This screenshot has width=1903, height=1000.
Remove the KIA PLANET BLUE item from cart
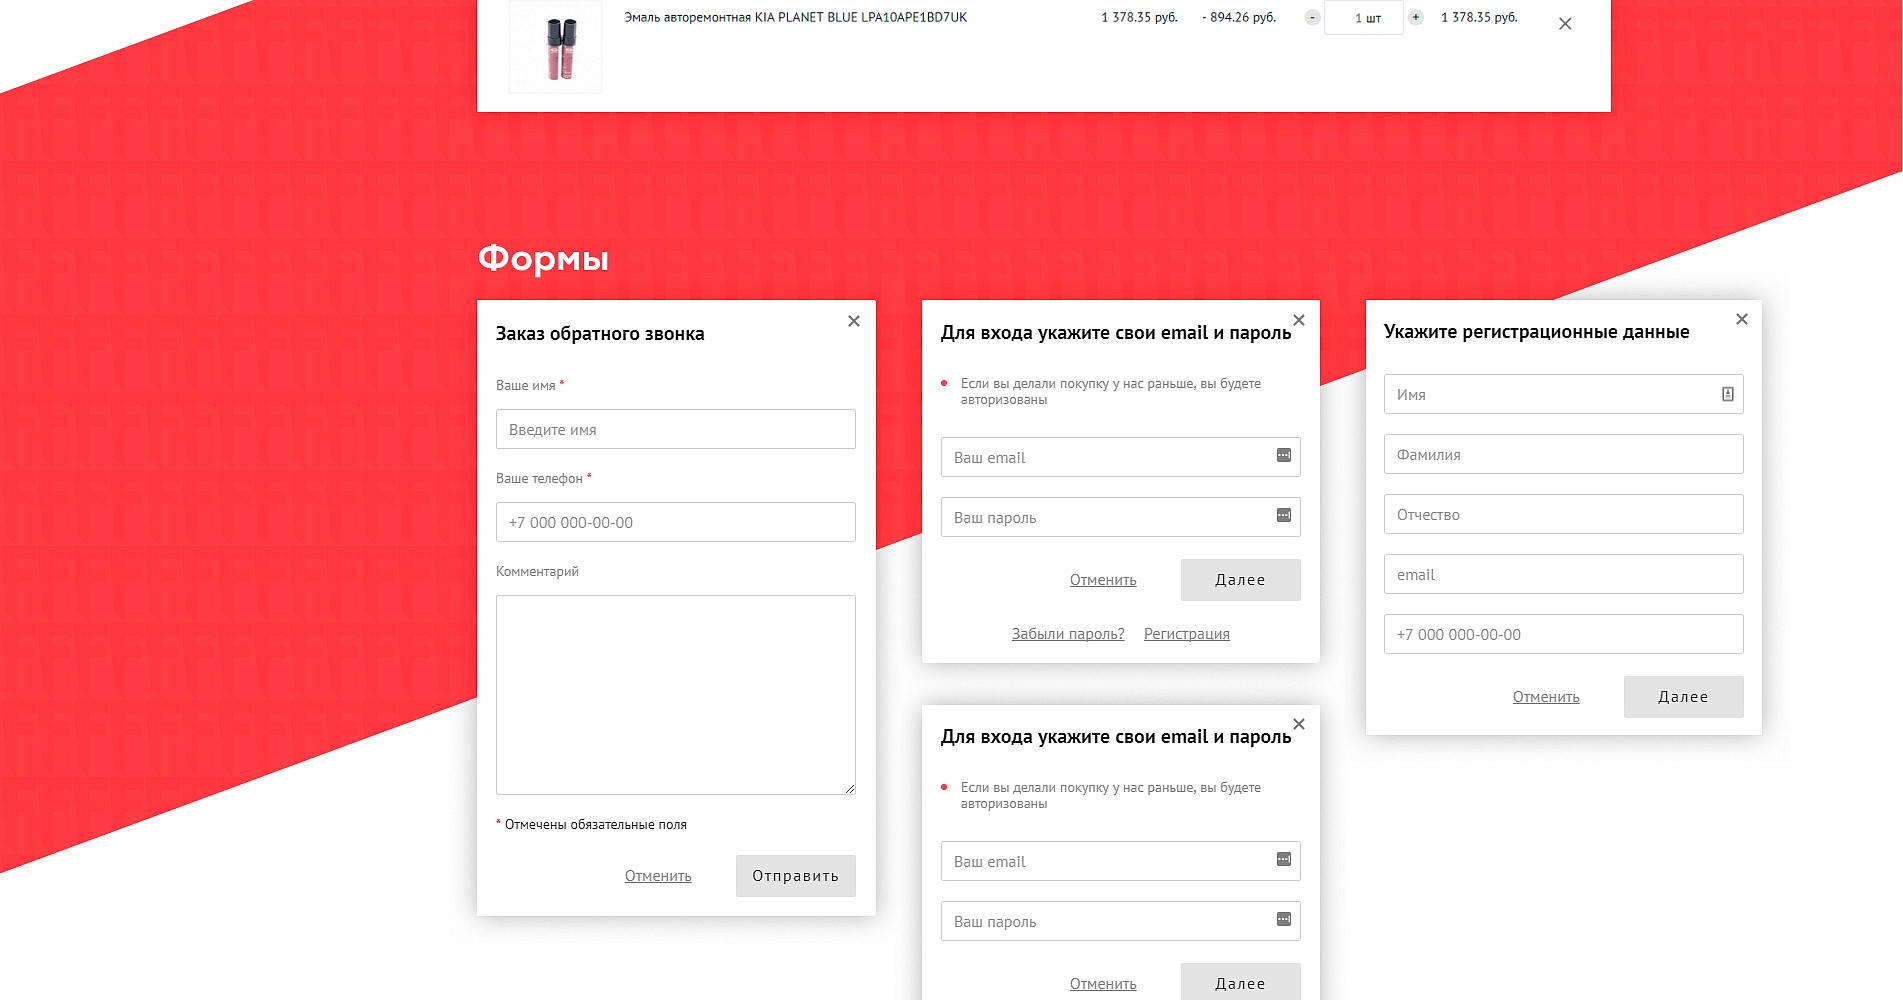point(1565,24)
